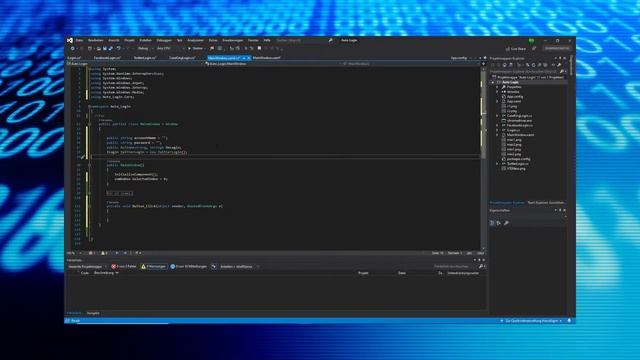Expand Verweise node in Solution Explorer
640x360 pixels.
point(497,92)
